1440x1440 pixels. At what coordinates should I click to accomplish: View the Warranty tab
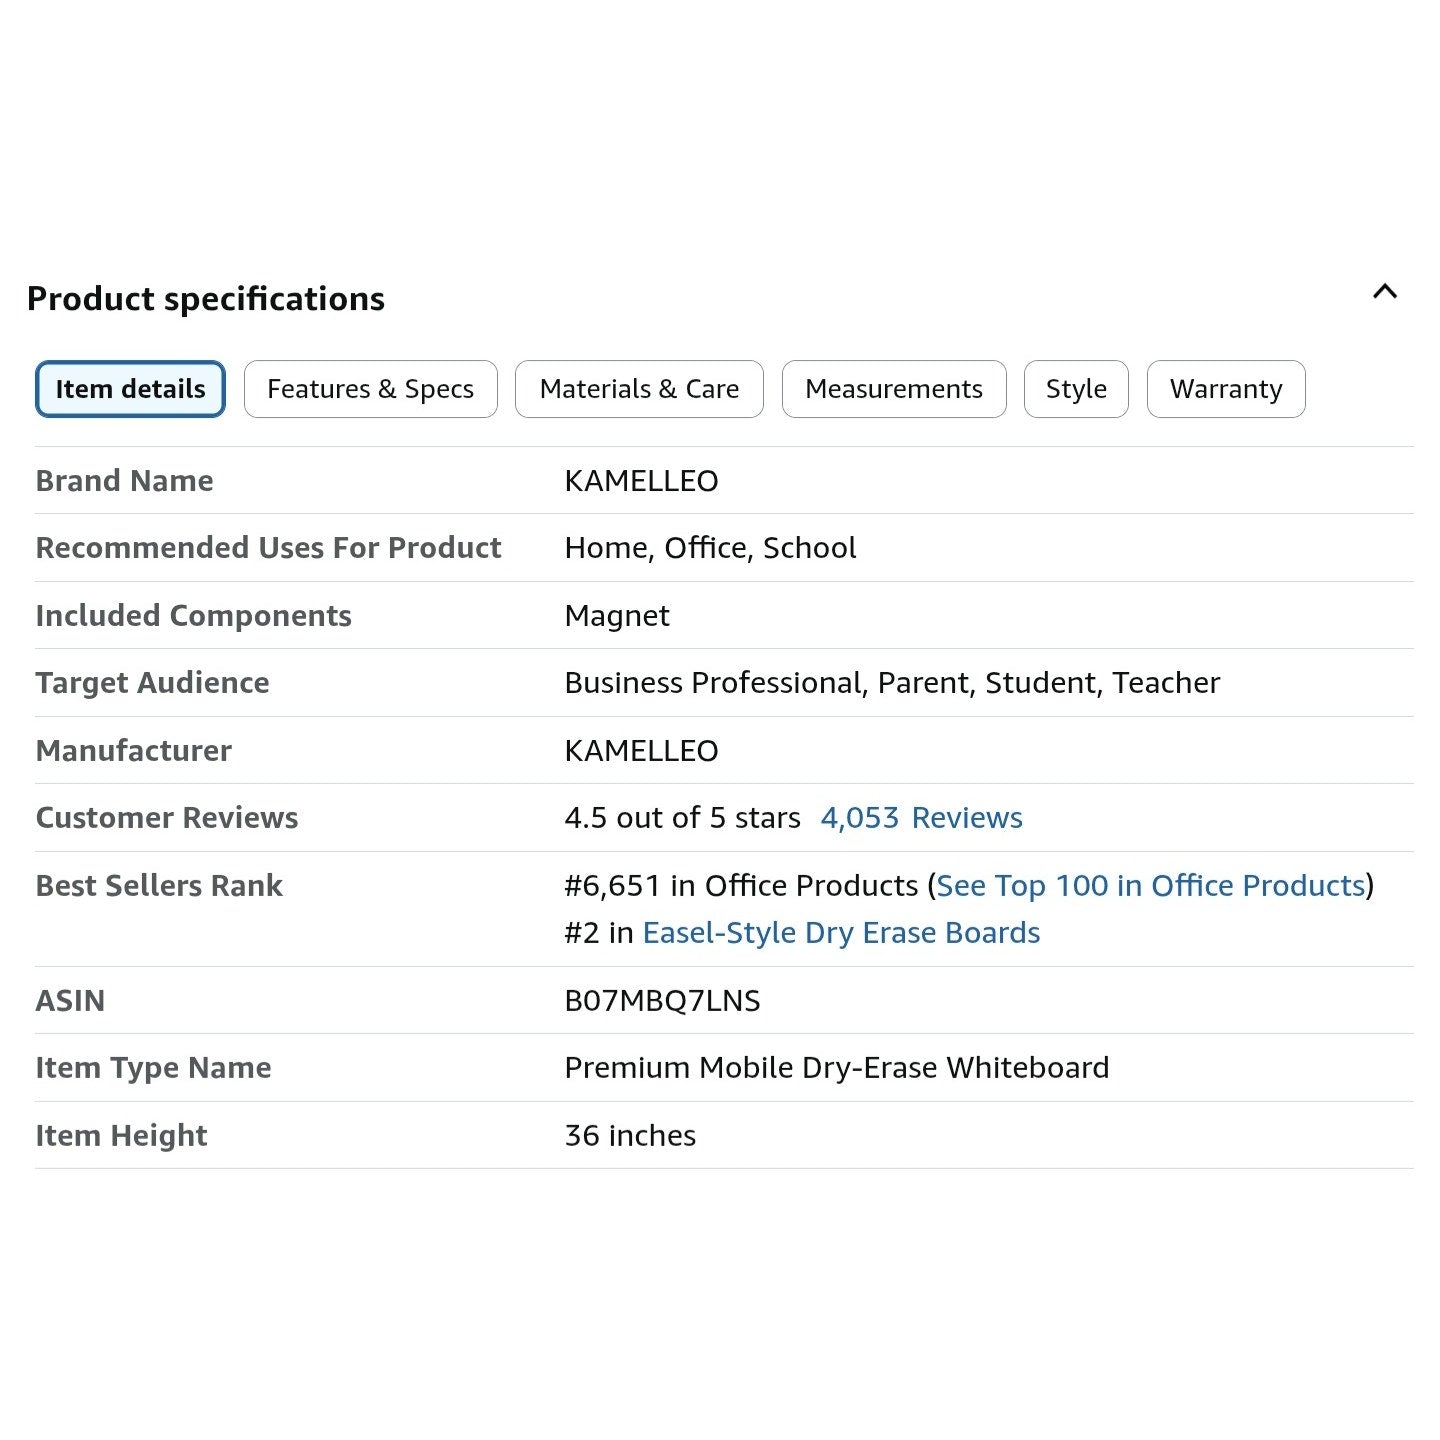(1225, 389)
